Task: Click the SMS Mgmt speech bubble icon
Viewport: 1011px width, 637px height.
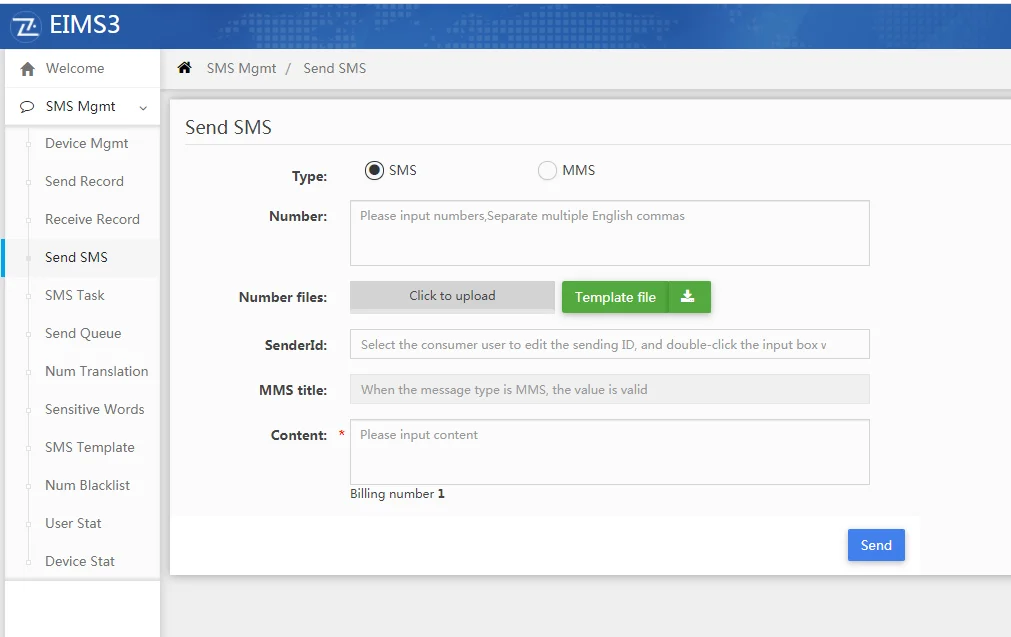Action: (28, 107)
